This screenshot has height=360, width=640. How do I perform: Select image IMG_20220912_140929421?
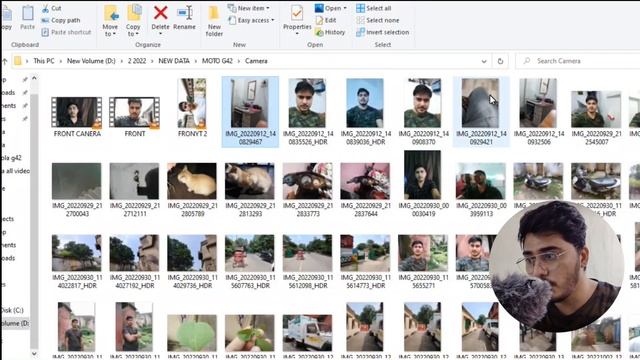(x=481, y=112)
